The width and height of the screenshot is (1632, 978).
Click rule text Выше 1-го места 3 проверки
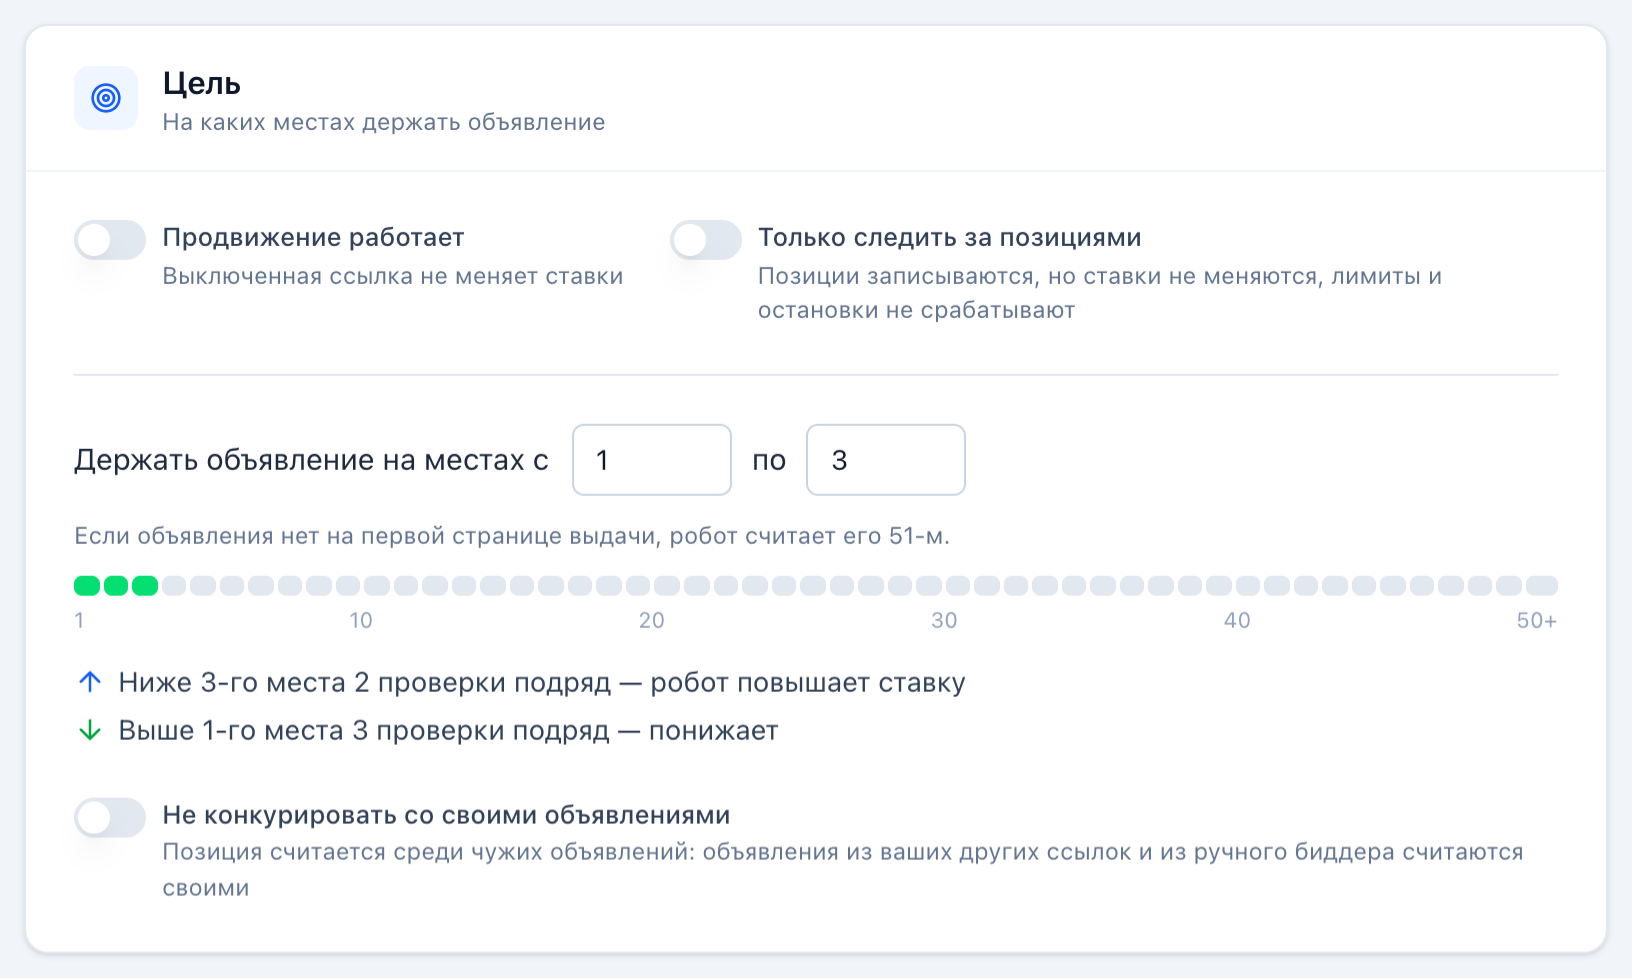[x=448, y=730]
